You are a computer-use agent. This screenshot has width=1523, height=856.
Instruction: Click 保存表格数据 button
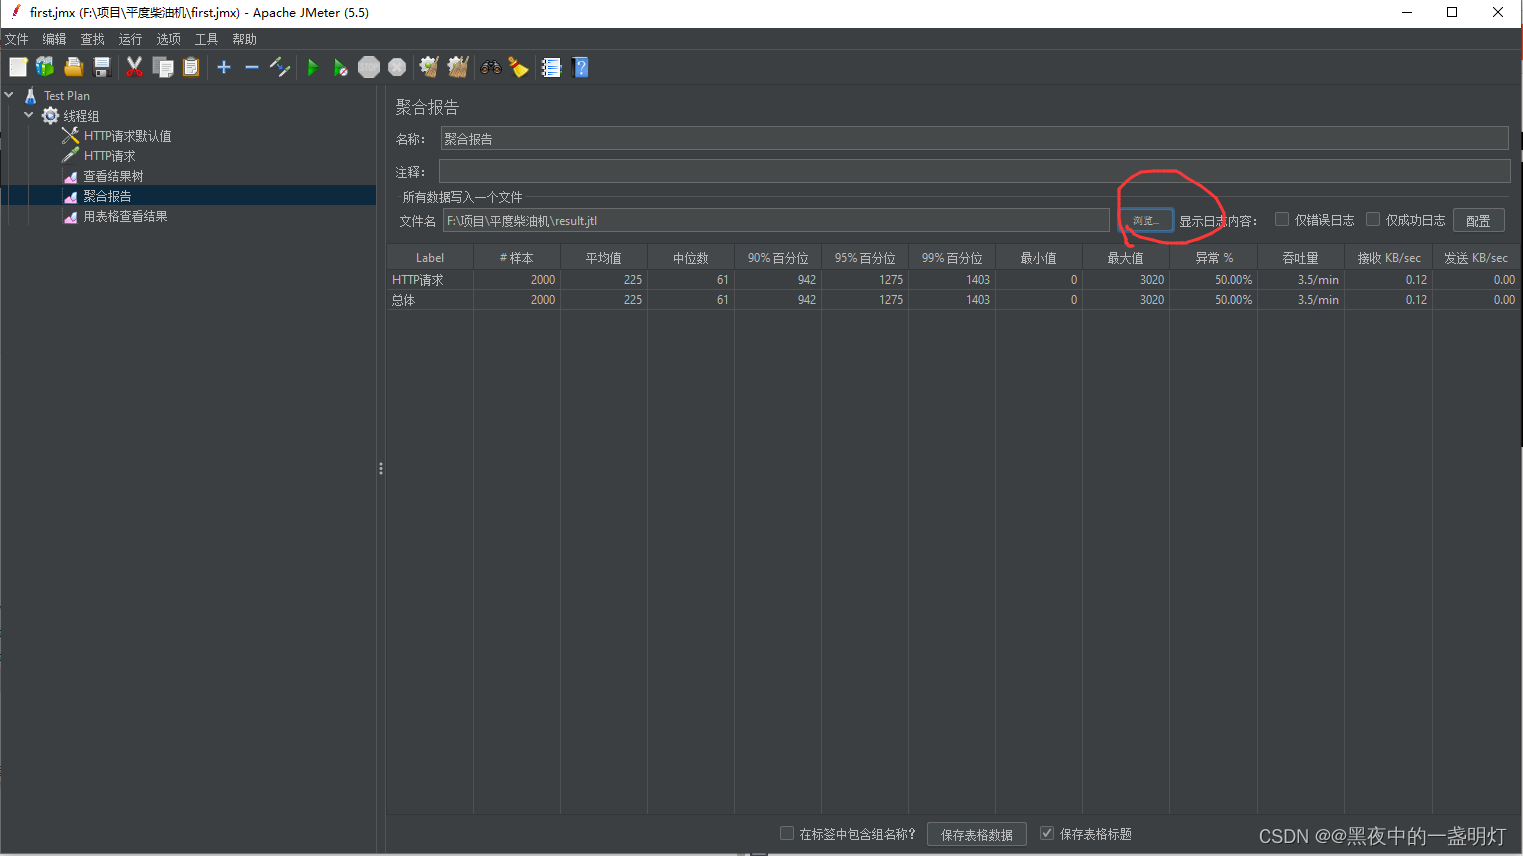tap(977, 834)
